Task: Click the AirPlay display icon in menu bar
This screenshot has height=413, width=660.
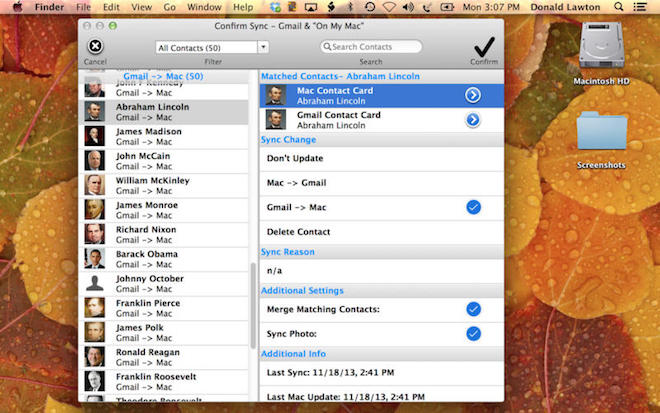Action: coord(311,7)
